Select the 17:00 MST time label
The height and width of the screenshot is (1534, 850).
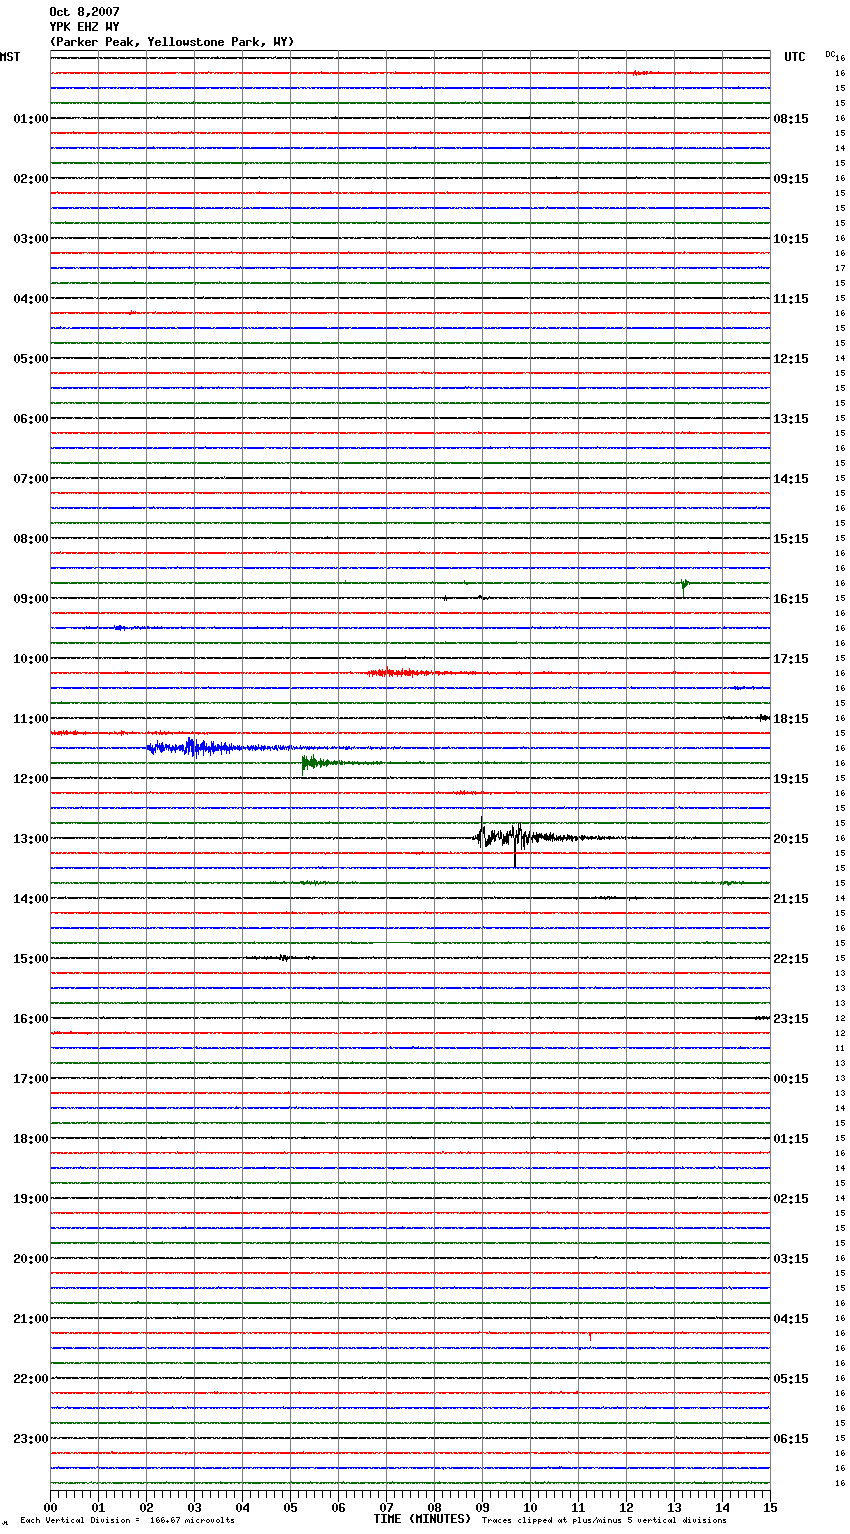pos(31,1079)
